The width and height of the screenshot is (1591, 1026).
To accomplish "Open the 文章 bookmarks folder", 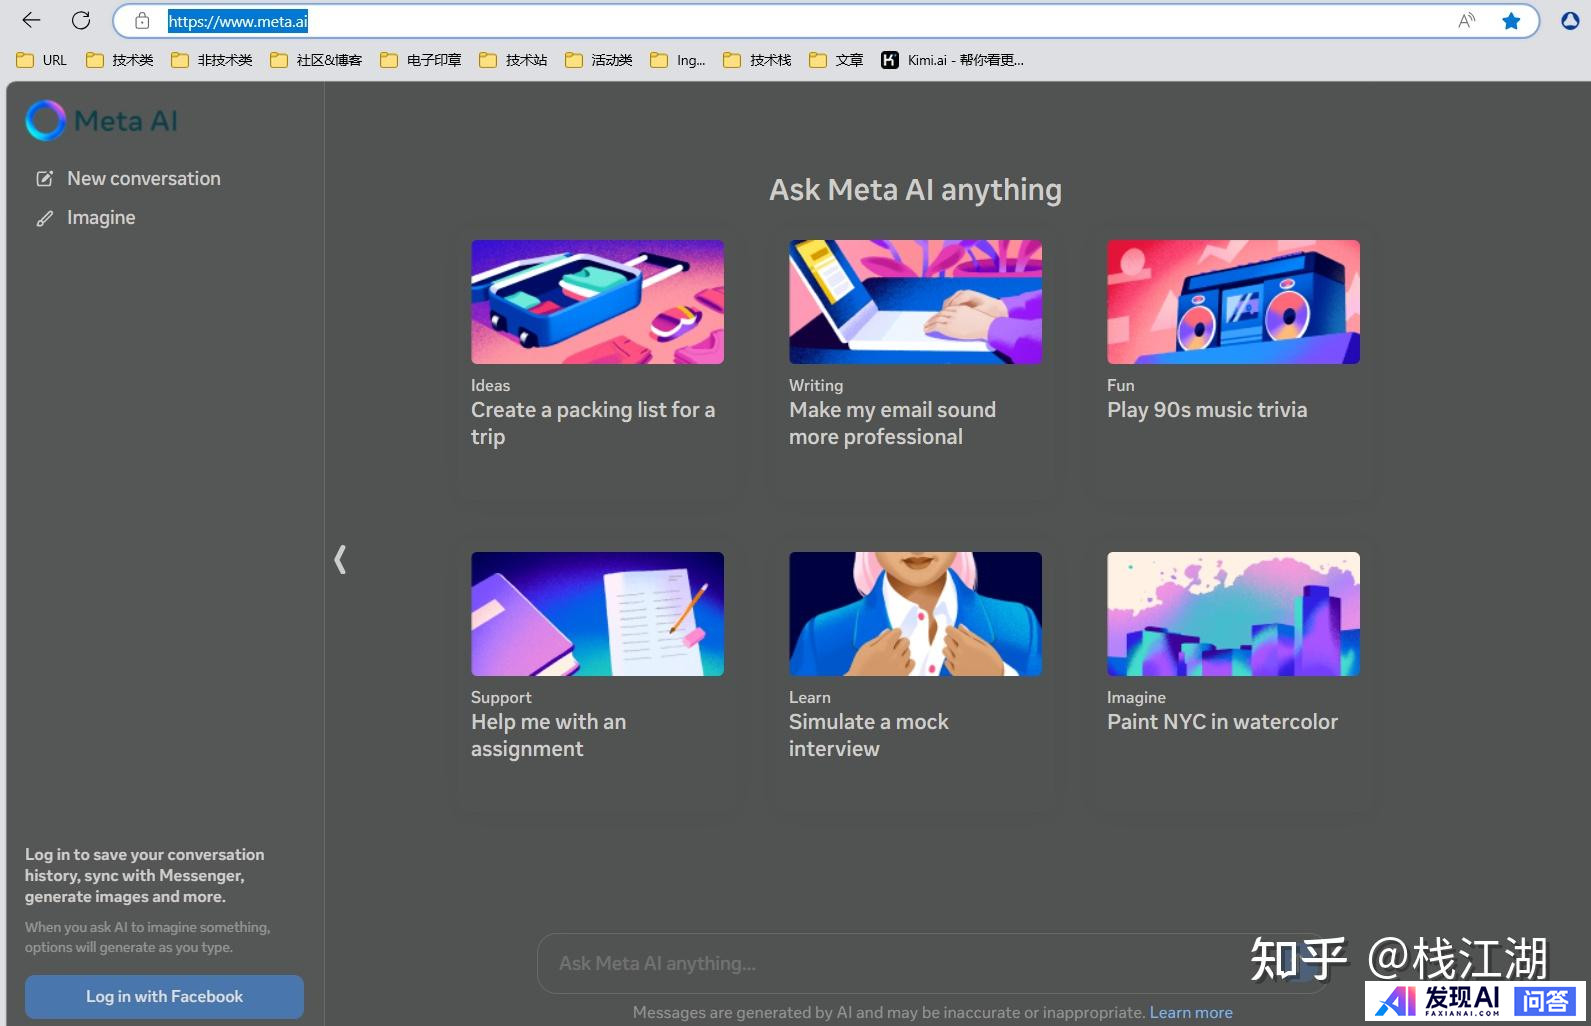I will (x=837, y=60).
